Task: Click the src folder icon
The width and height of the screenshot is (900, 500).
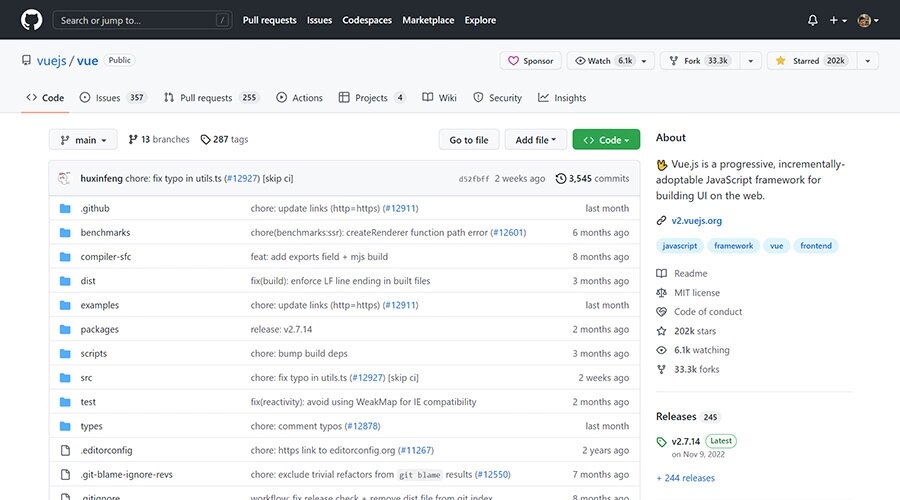Action: pos(65,378)
